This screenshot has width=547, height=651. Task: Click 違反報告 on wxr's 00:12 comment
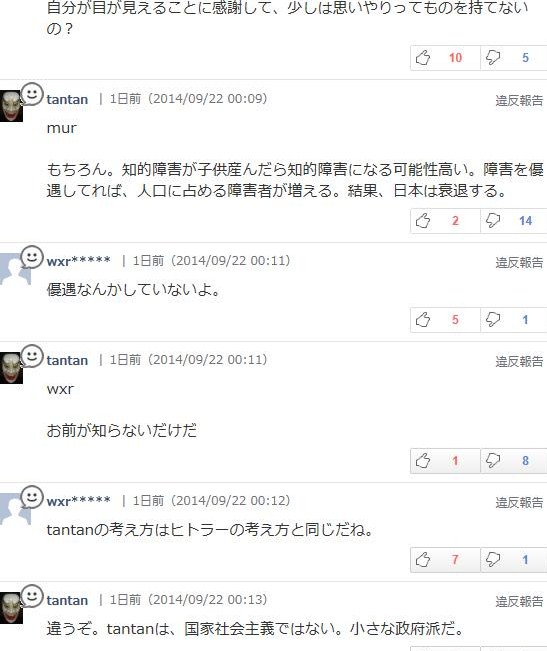coord(519,502)
